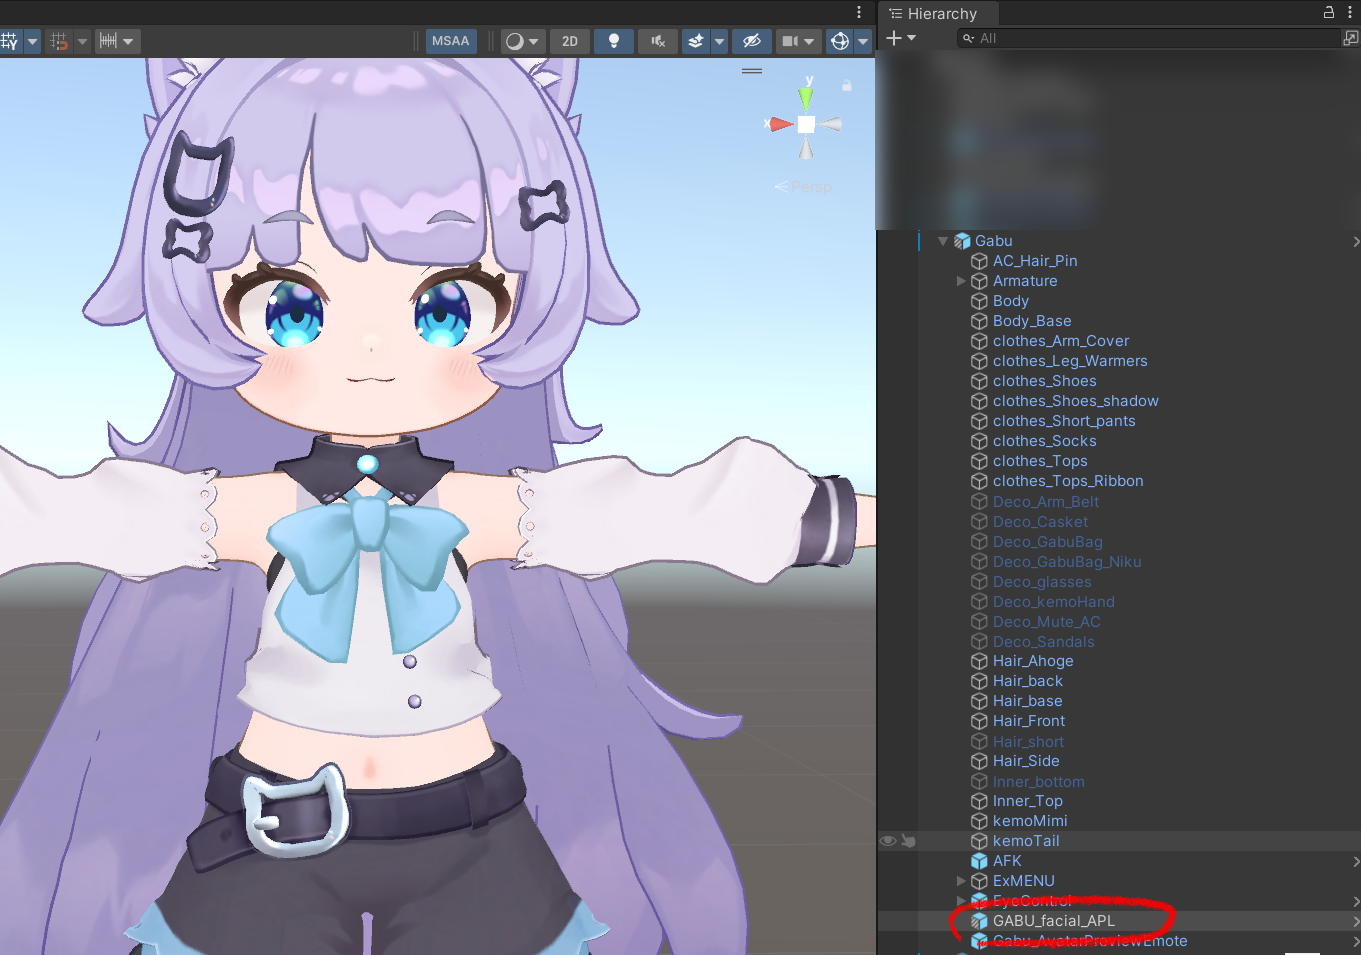The image size is (1361, 955).
Task: Click the Gizmos sphere icon in toolbar
Action: [x=840, y=41]
